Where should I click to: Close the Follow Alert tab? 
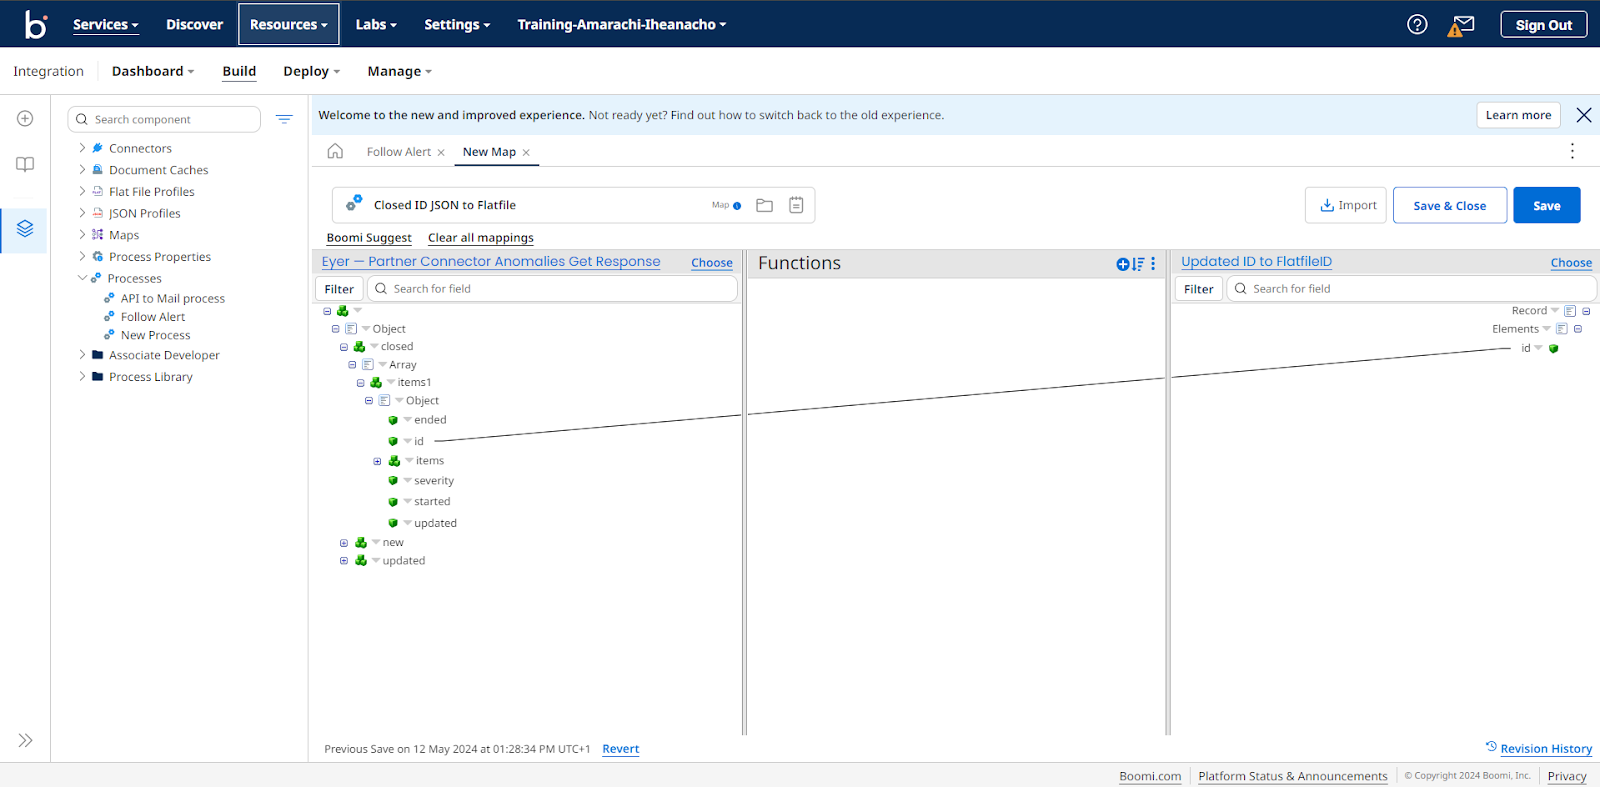pos(441,153)
